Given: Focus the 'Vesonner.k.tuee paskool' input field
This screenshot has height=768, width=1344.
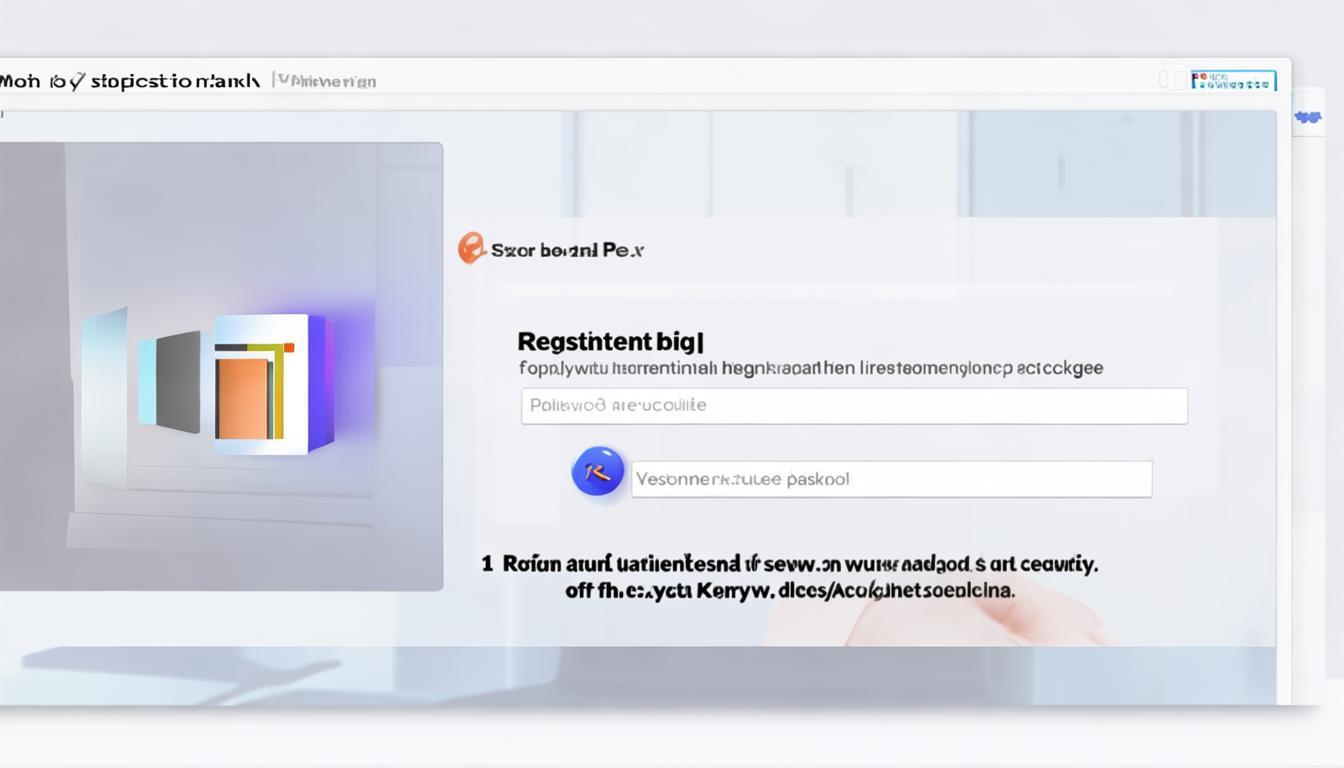Looking at the screenshot, I should coord(890,479).
